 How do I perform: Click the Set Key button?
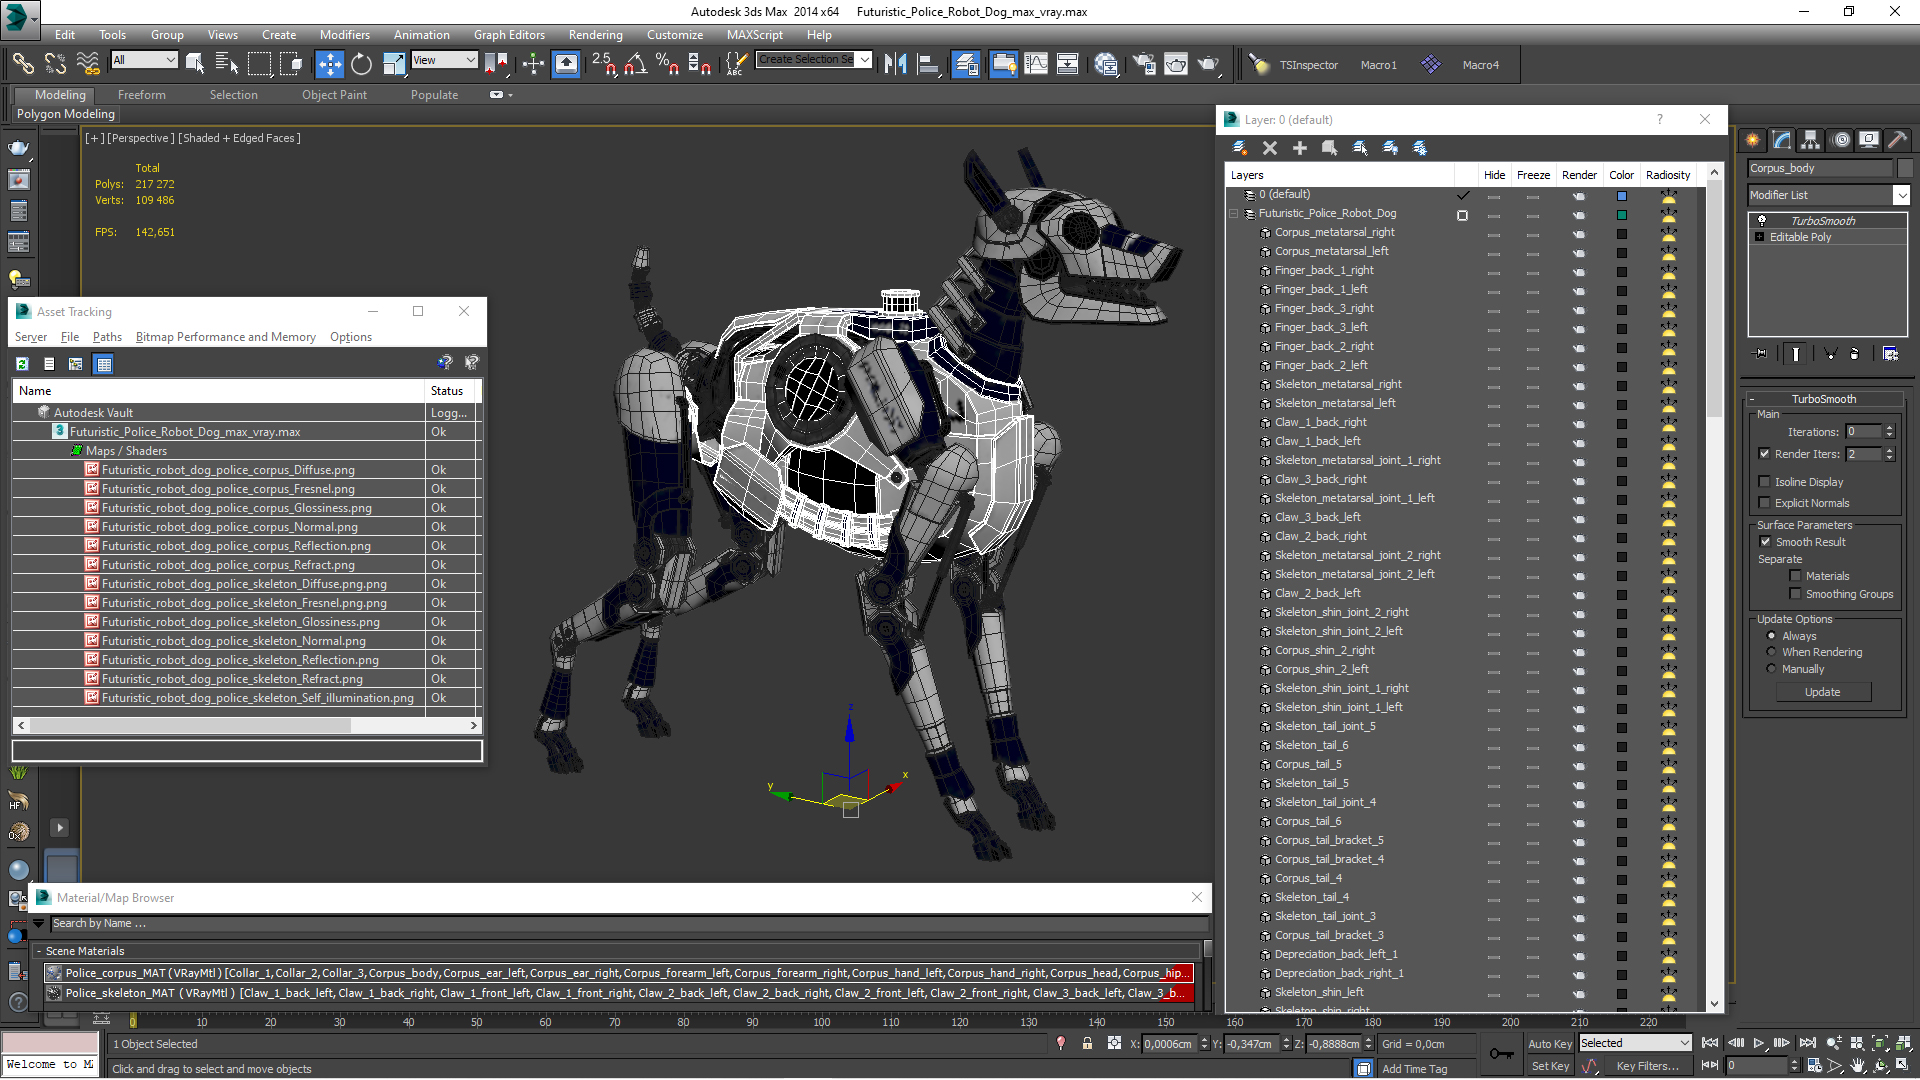pos(1550,1066)
